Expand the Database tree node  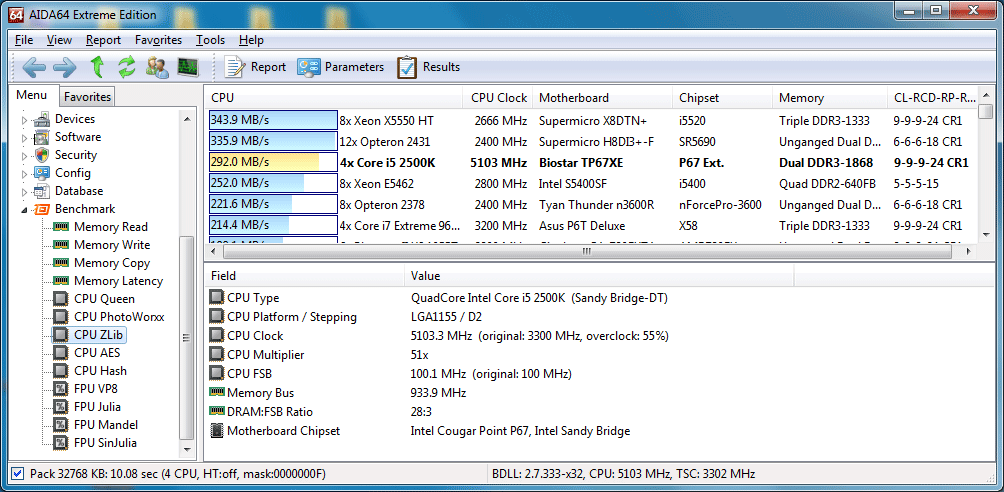click(25, 191)
